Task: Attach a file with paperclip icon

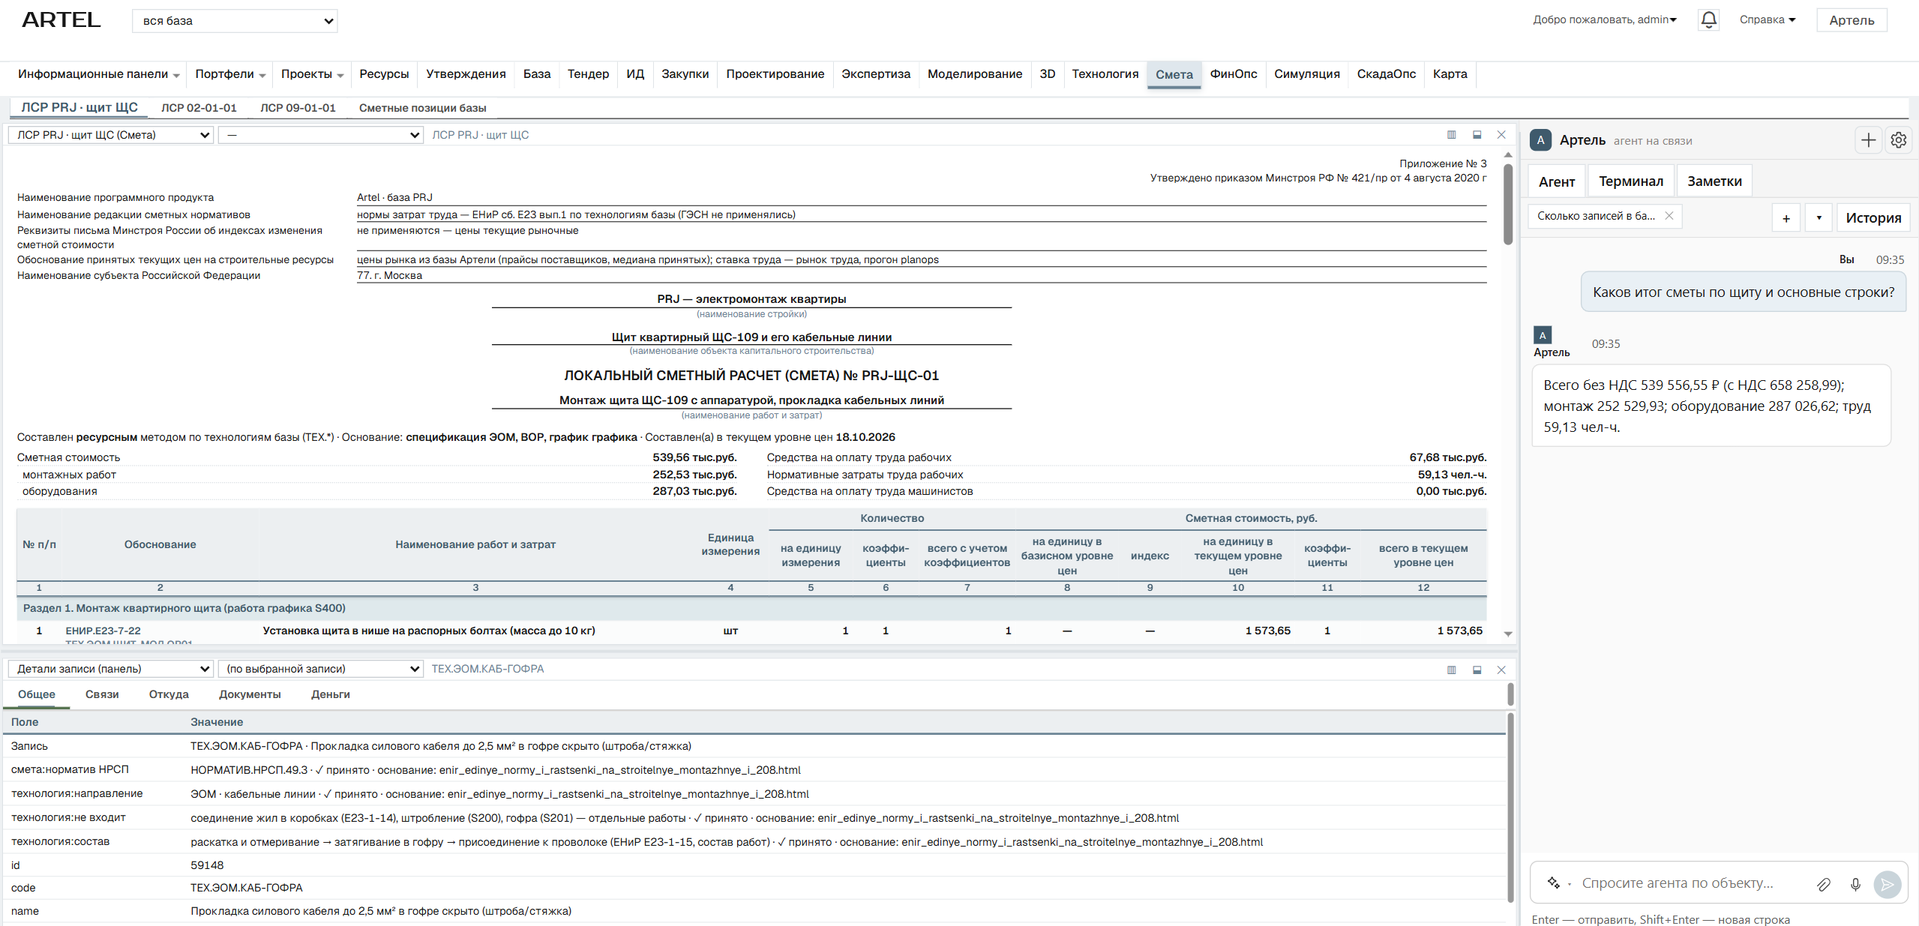Action: [1824, 884]
